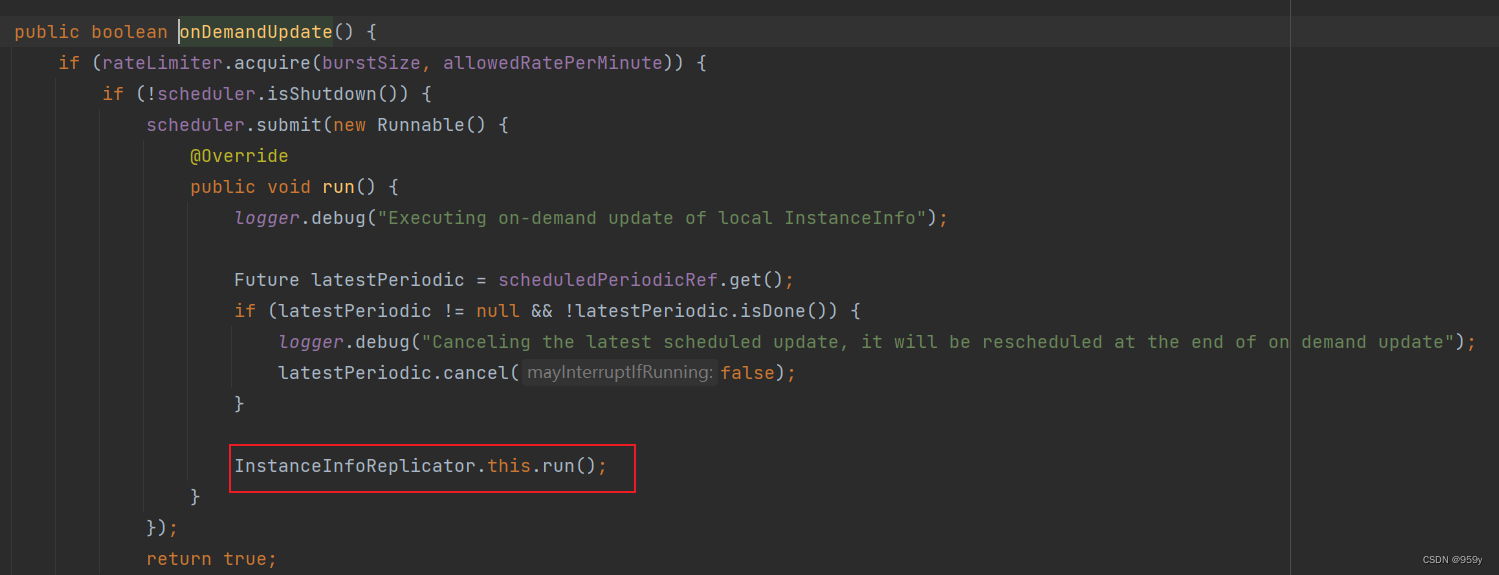1499x575 pixels.
Task: Click the false argument in cancel
Action: [747, 373]
